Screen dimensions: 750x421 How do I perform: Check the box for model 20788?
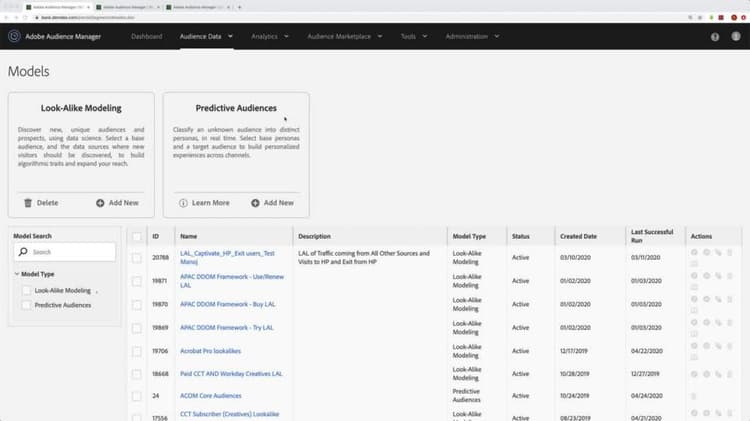tap(137, 258)
